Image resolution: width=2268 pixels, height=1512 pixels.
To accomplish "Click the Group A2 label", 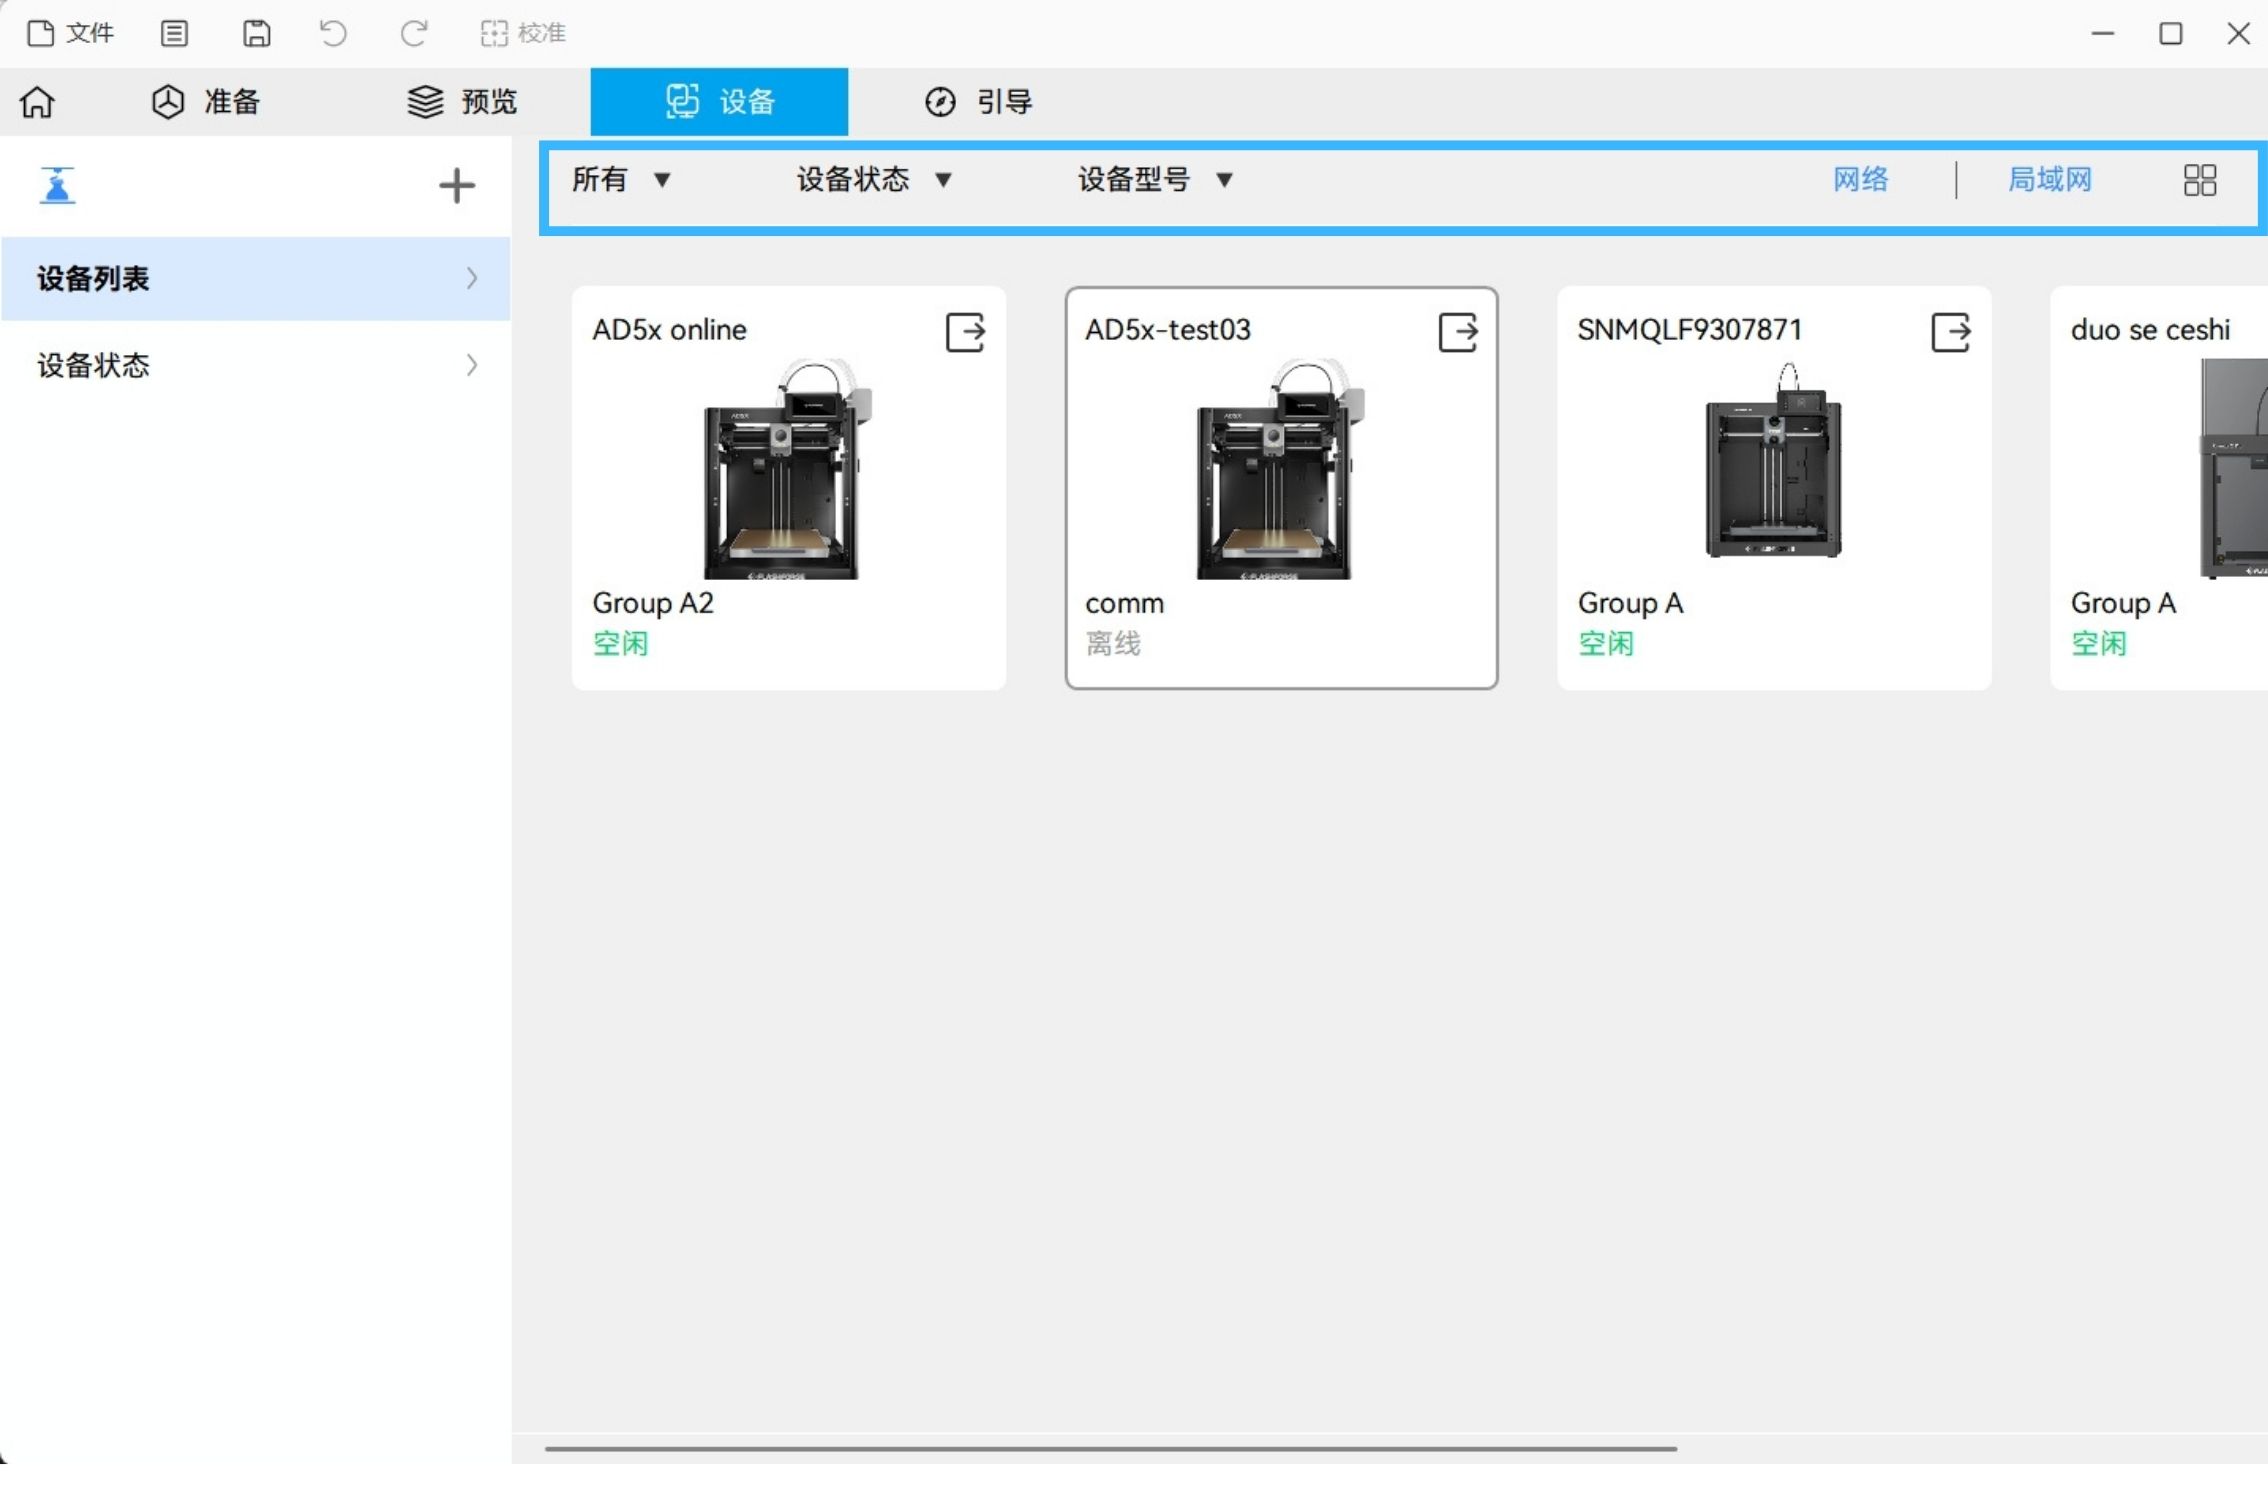I will pos(653,603).
